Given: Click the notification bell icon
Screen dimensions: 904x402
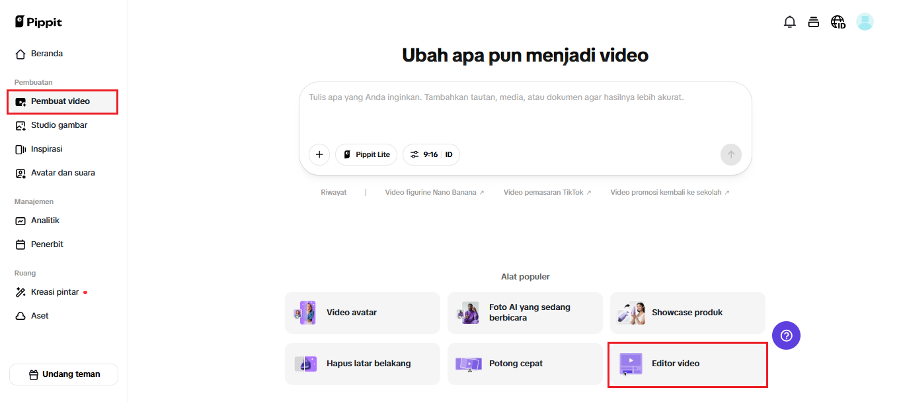Looking at the screenshot, I should pos(790,22).
